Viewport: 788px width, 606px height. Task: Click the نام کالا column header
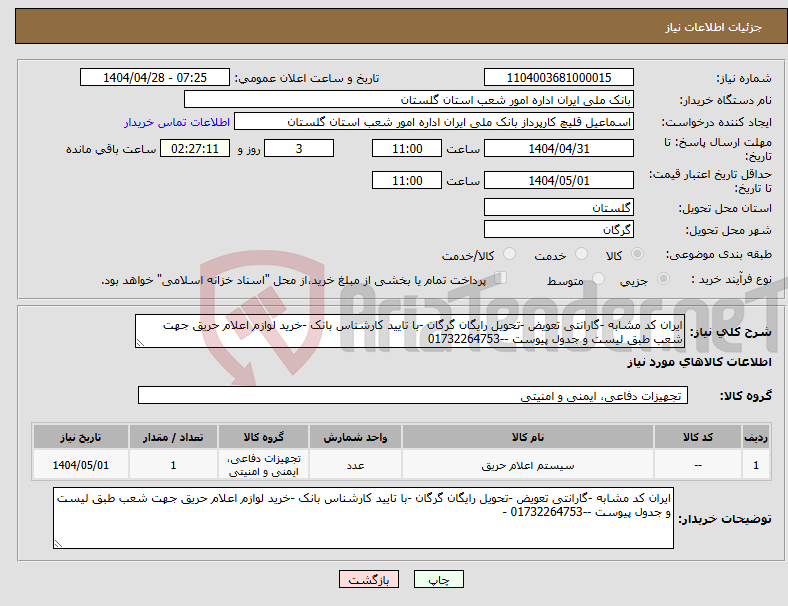point(528,437)
